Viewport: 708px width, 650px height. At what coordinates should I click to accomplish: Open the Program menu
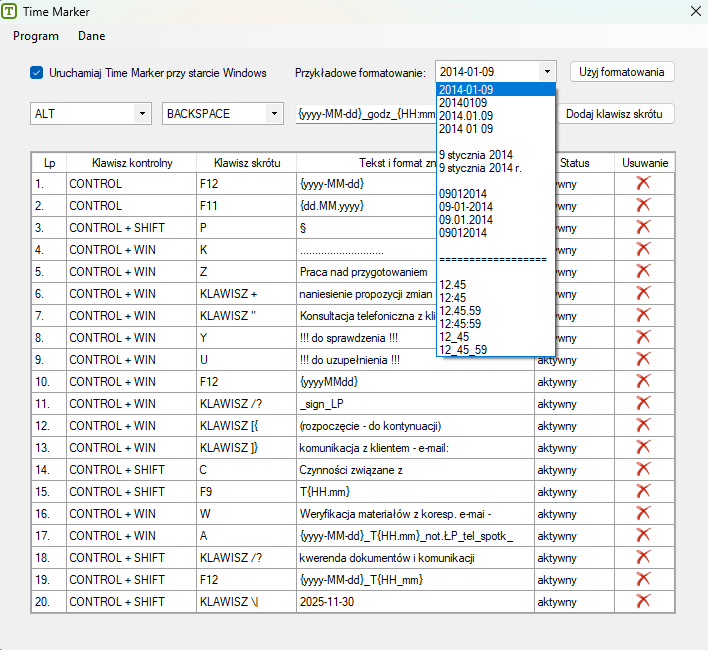[36, 36]
